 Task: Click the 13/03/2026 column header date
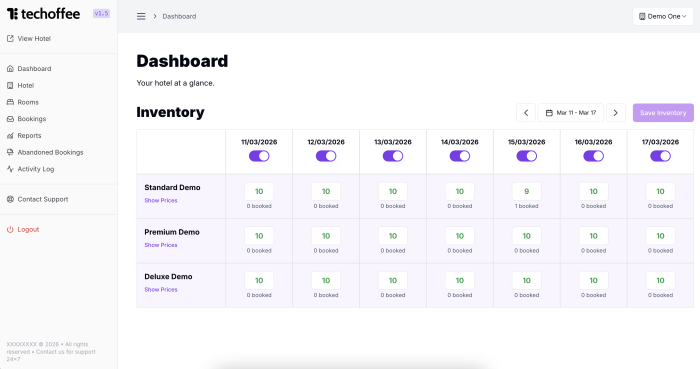[393, 142]
